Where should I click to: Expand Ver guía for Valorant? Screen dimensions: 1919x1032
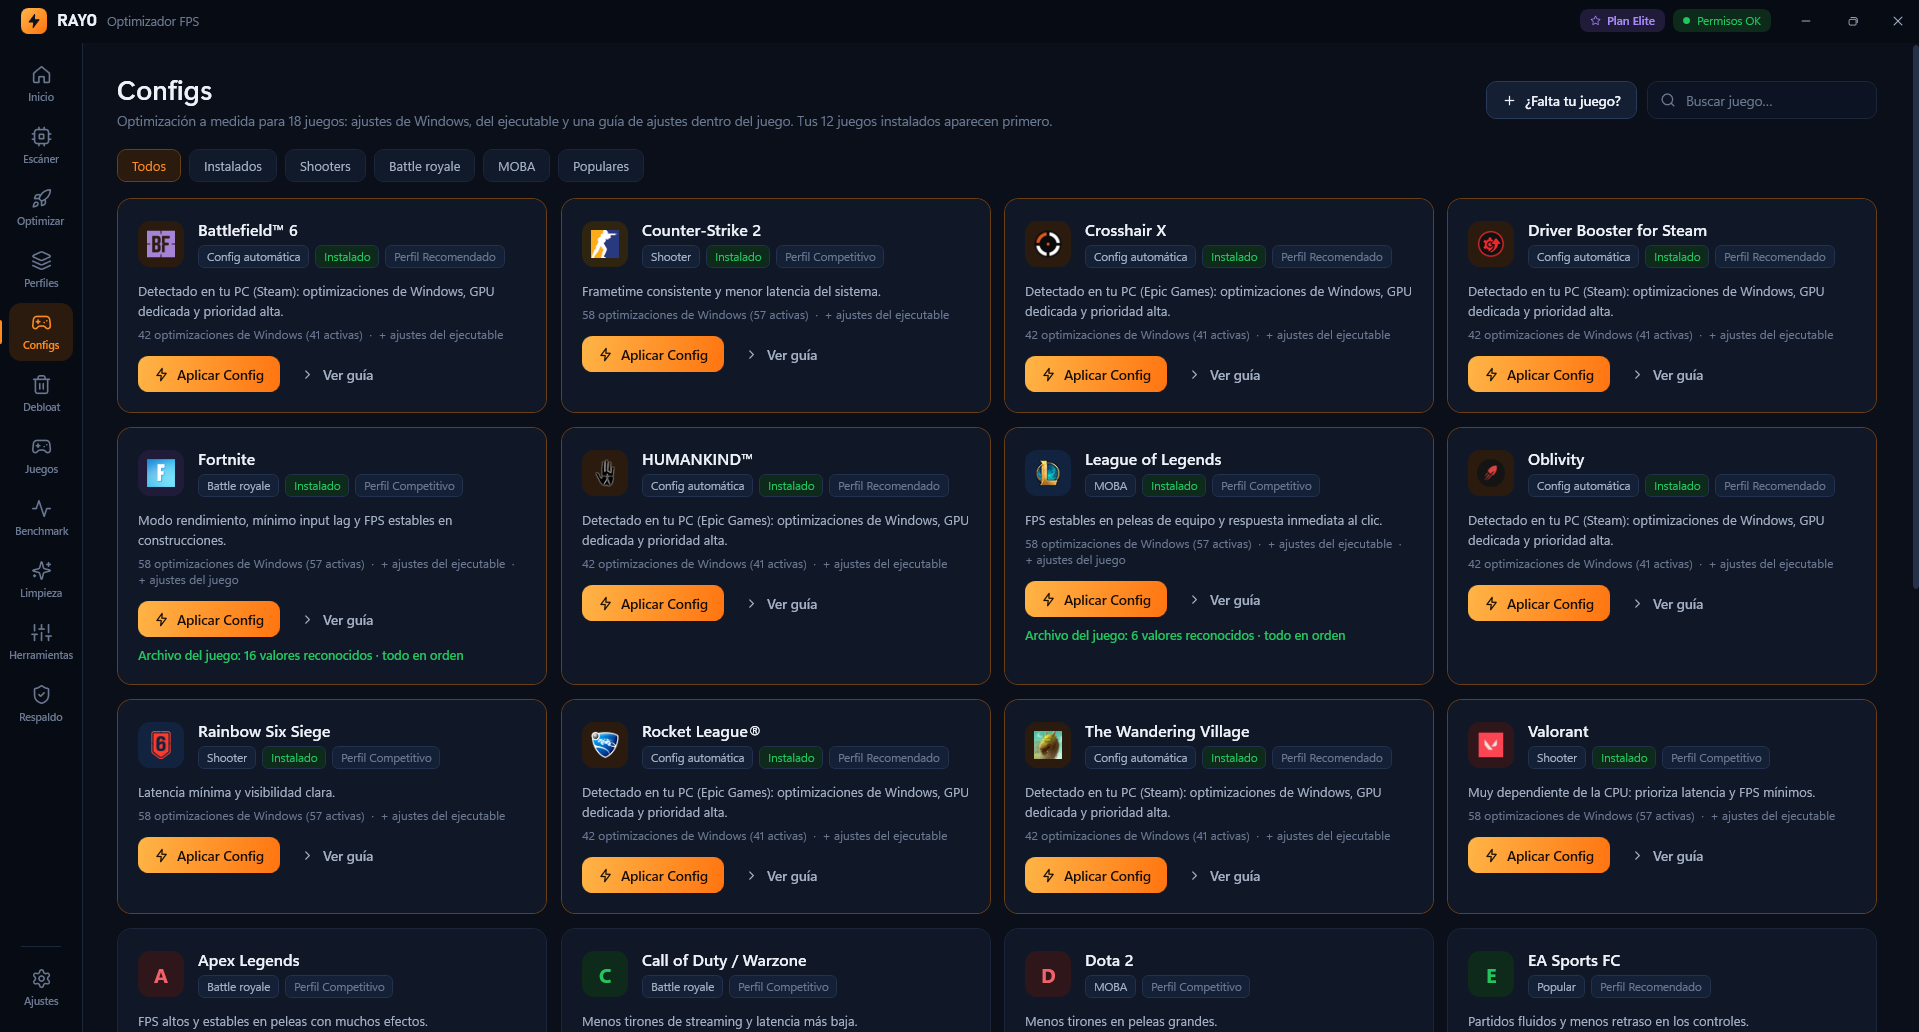[1668, 856]
